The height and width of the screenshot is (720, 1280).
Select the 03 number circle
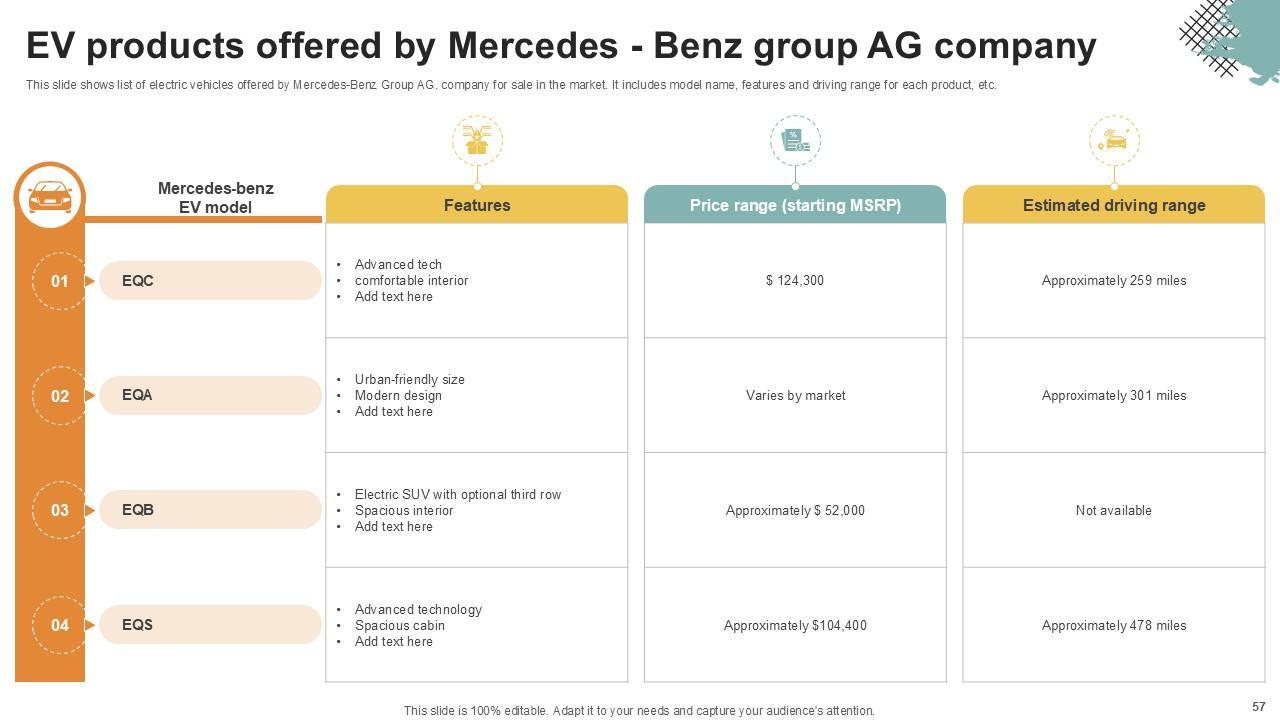[60, 510]
